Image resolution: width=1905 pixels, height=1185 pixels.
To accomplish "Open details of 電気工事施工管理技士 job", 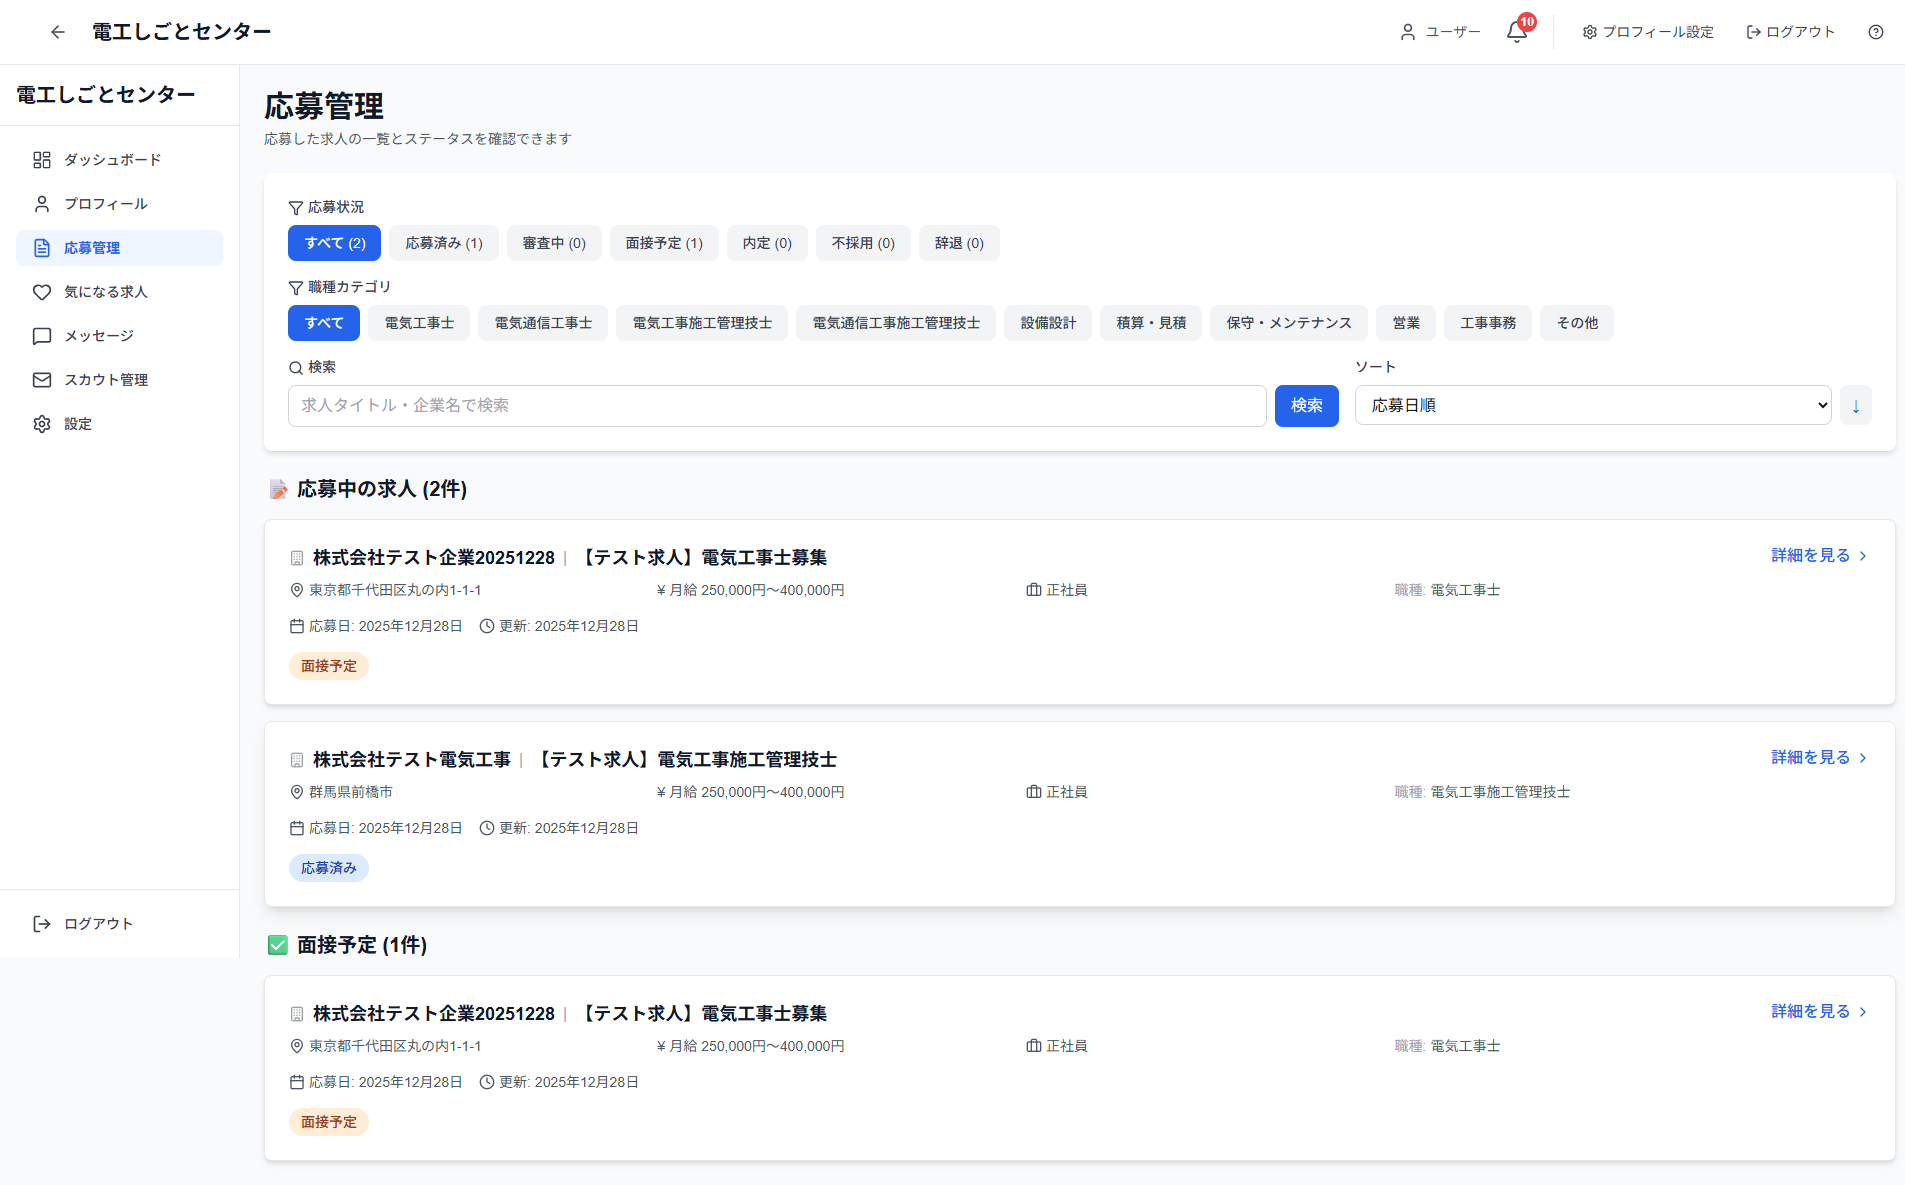I will [x=1818, y=758].
